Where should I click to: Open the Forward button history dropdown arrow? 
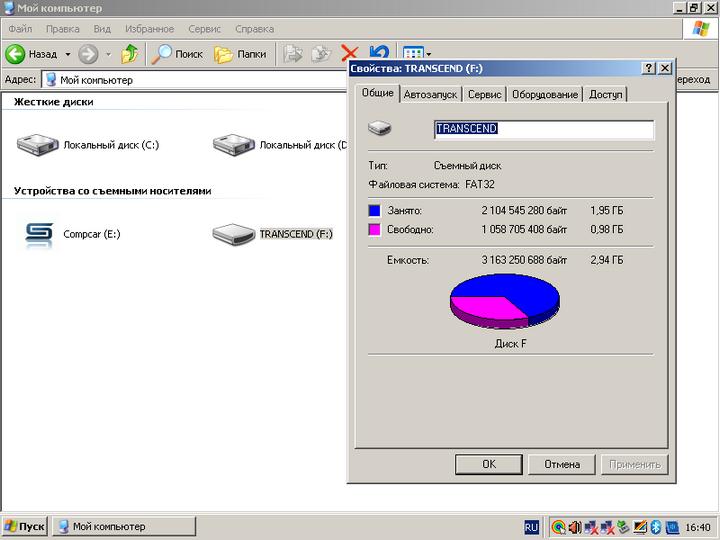(108, 54)
